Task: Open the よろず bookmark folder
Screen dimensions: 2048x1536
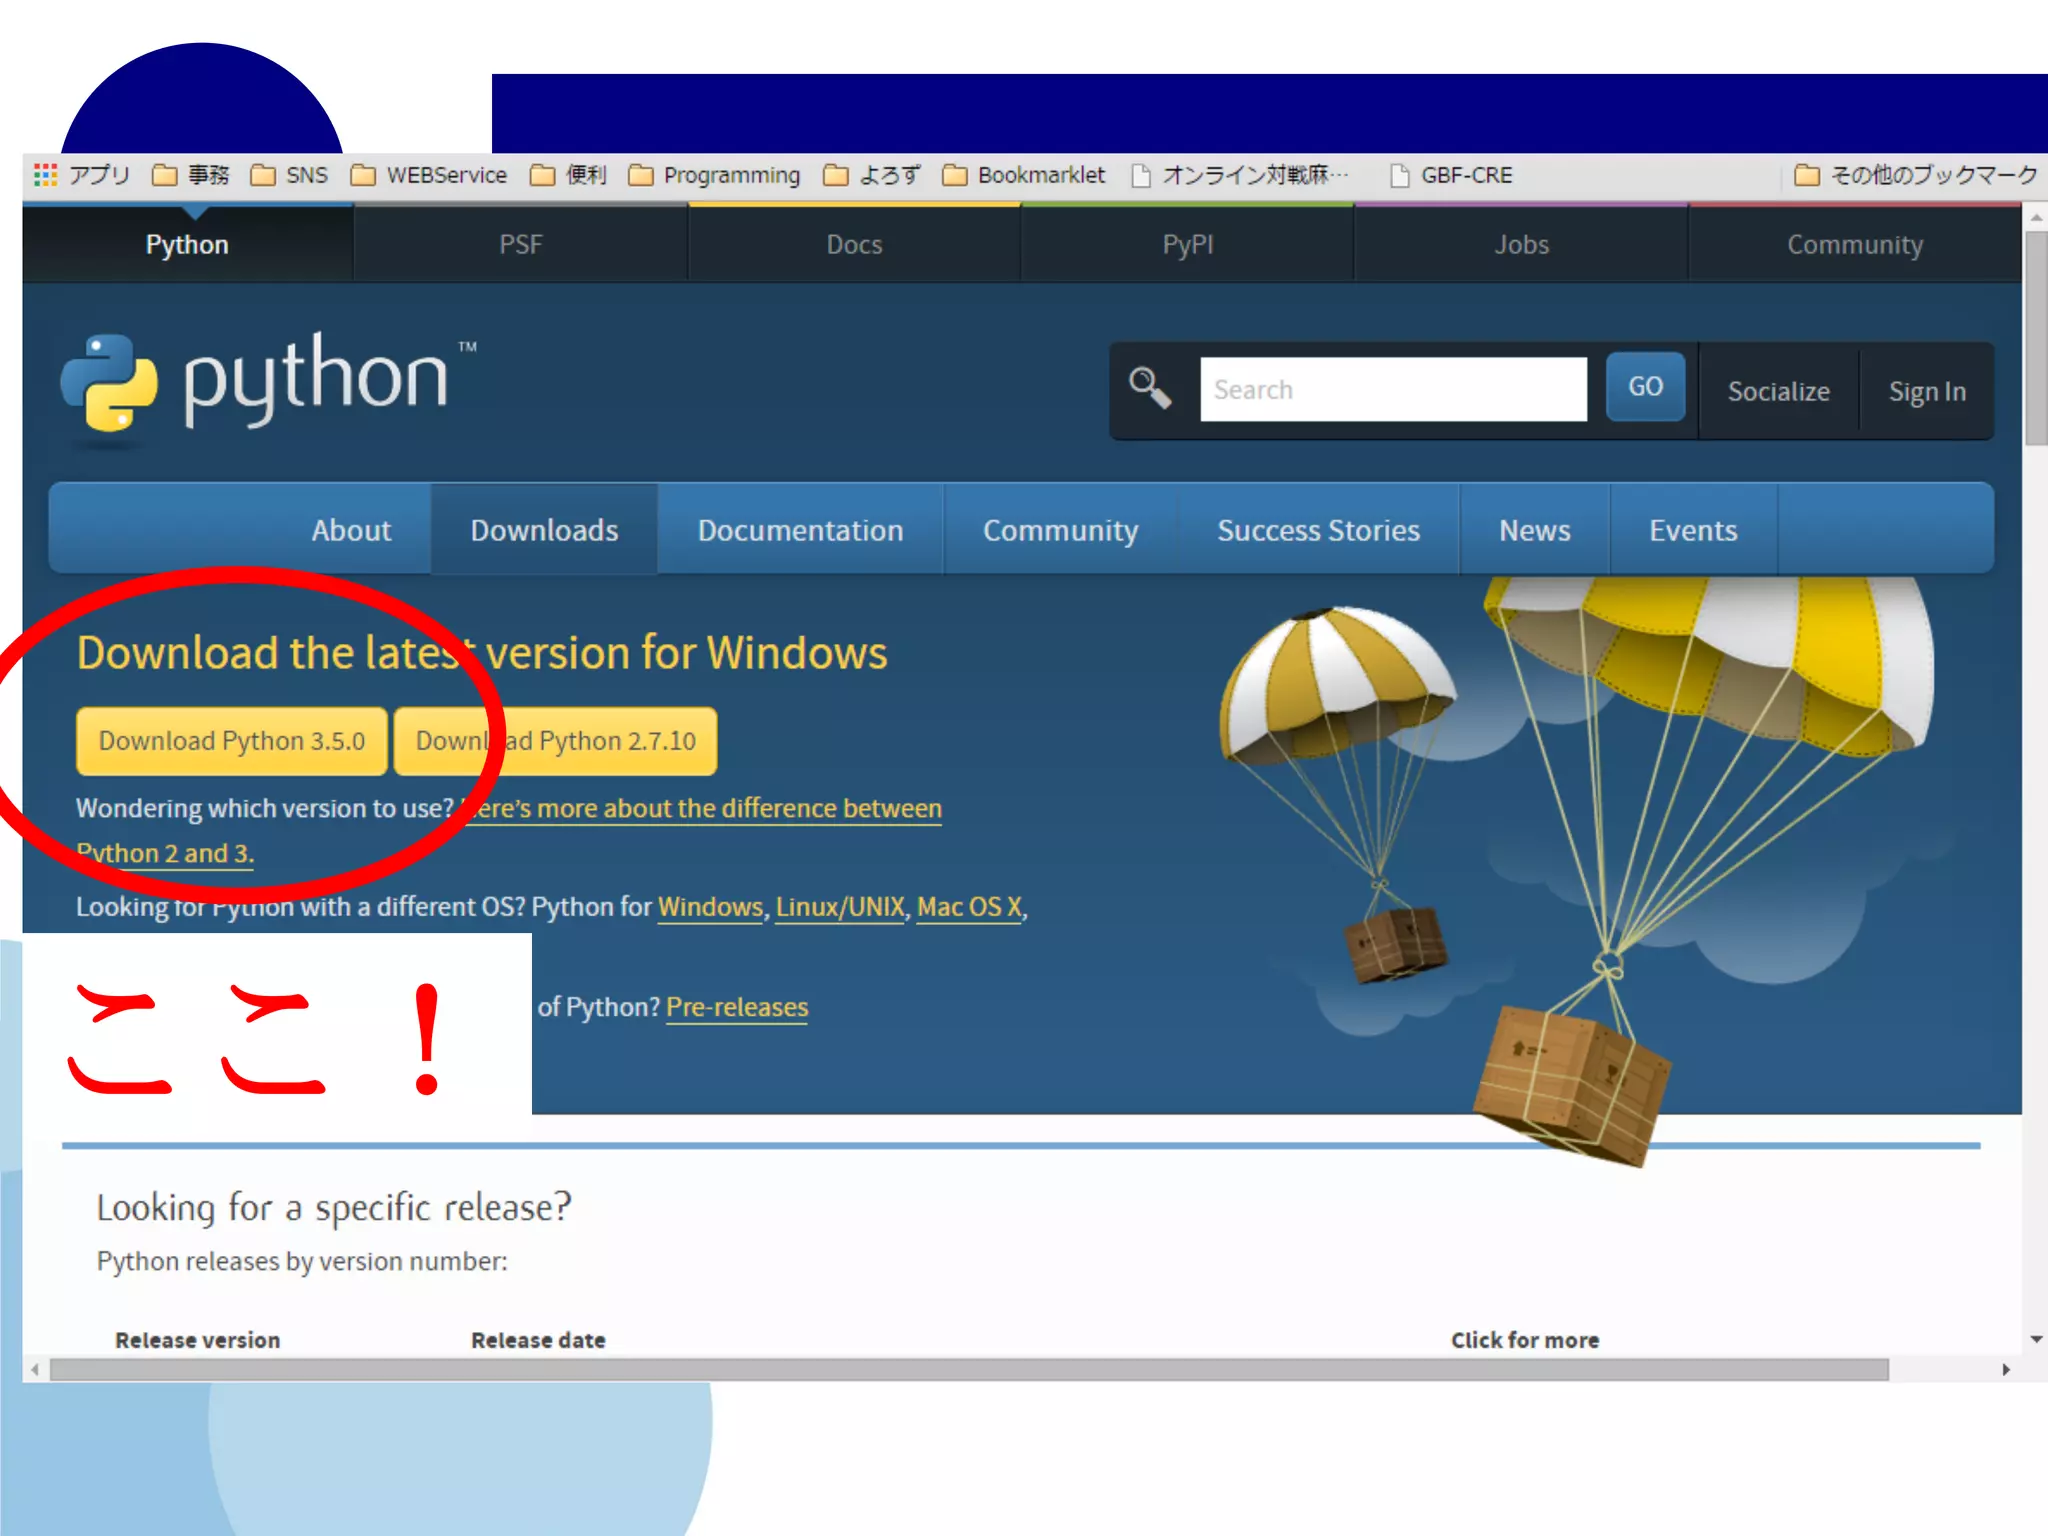Action: click(871, 175)
